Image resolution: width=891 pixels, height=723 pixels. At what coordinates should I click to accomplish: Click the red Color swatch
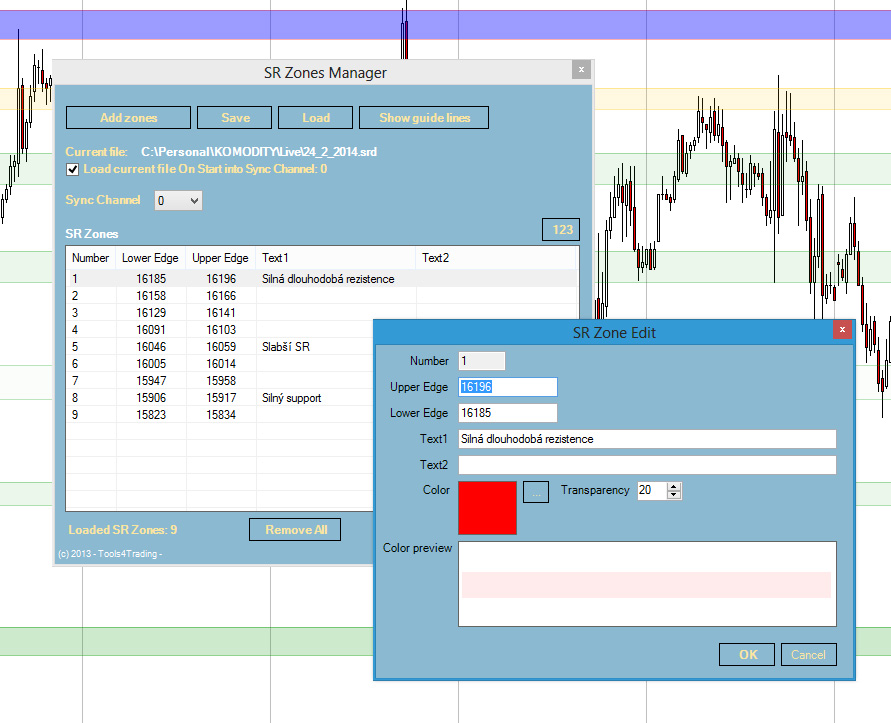pyautogui.click(x=488, y=508)
